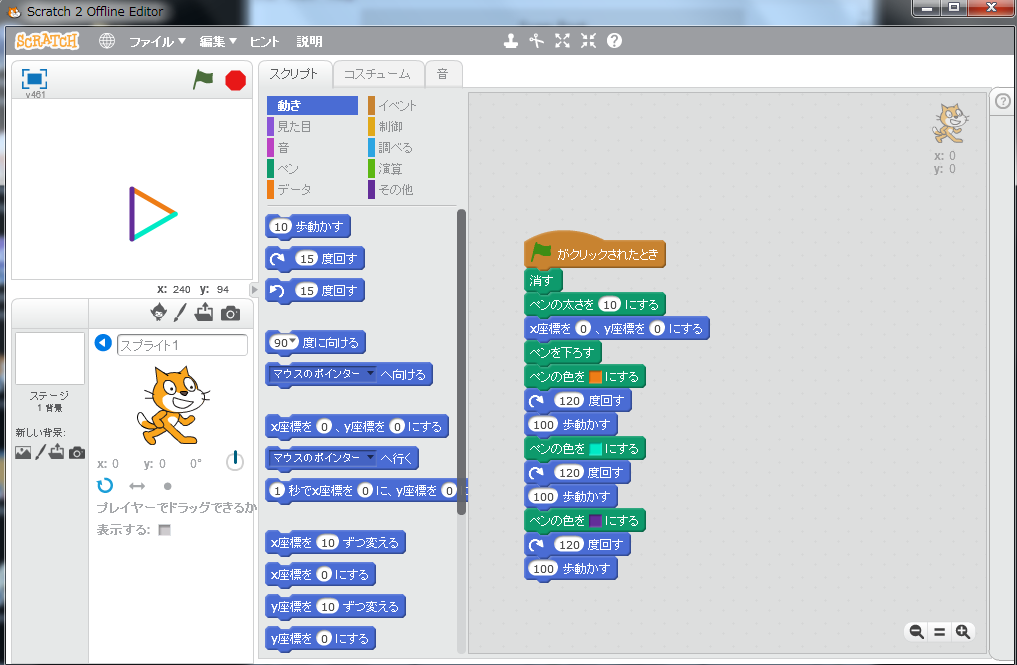
Task: Select the scissors delete tool
Action: pyautogui.click(x=537, y=41)
